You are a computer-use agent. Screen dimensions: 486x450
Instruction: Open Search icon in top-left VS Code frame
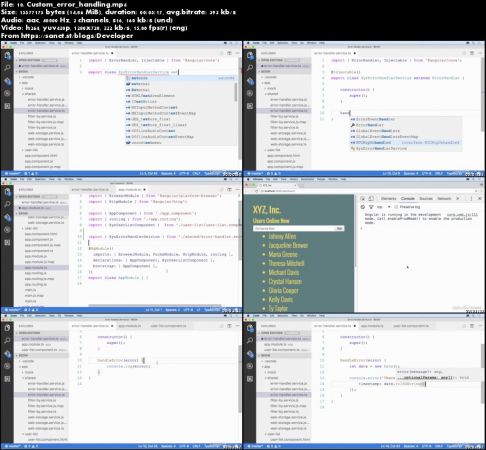click(x=7, y=68)
